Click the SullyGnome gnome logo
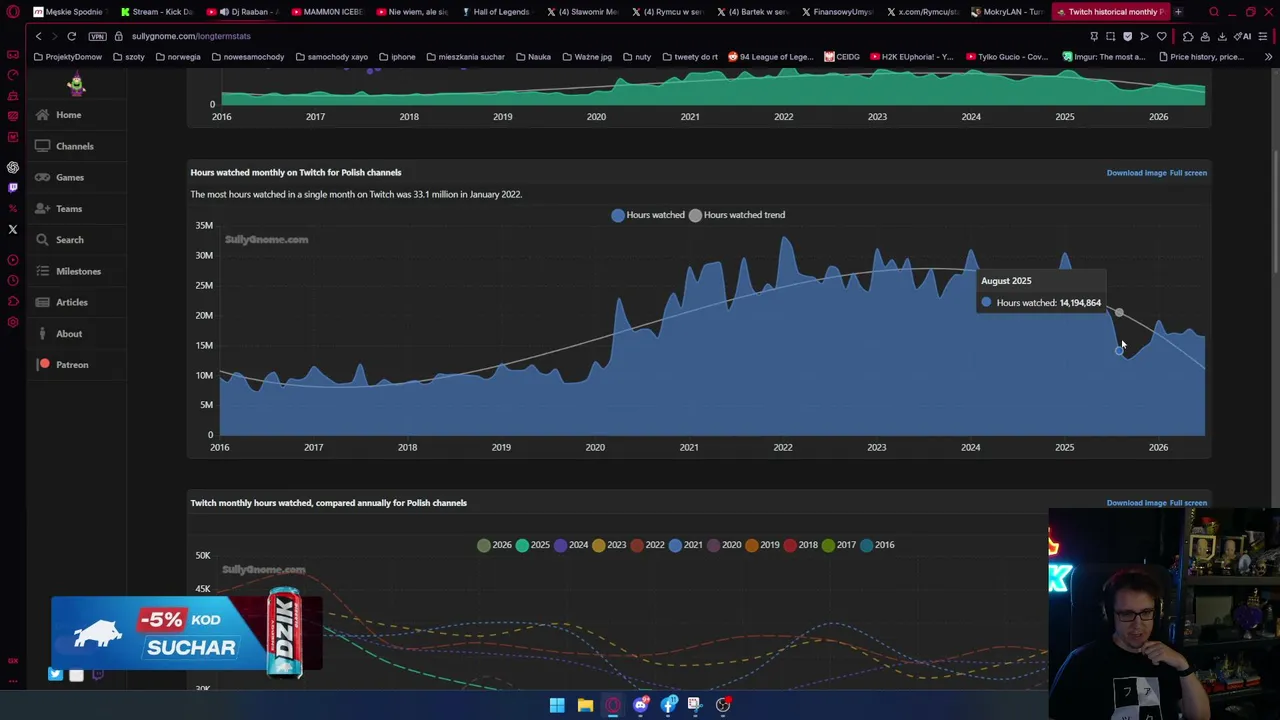The image size is (1280, 720). (x=76, y=84)
